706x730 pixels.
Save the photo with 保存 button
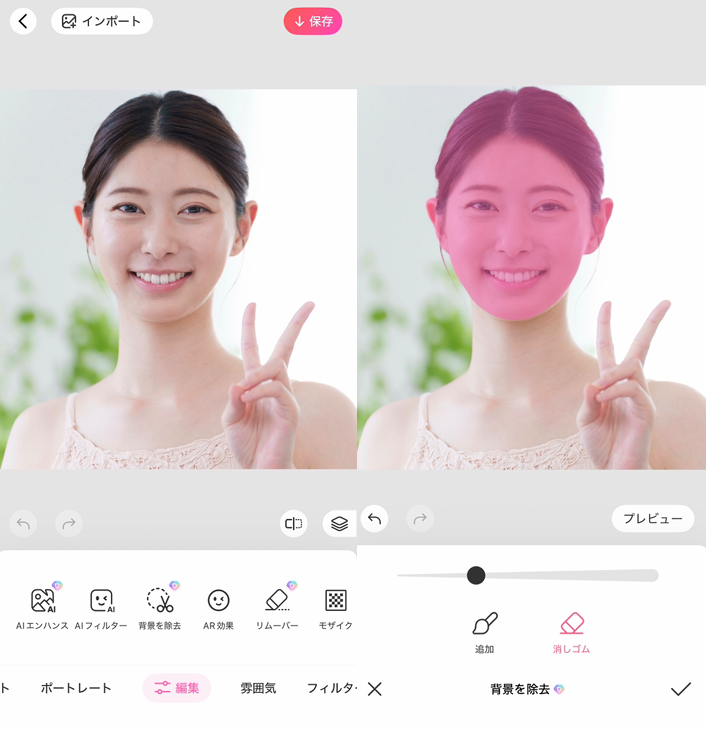pos(313,21)
